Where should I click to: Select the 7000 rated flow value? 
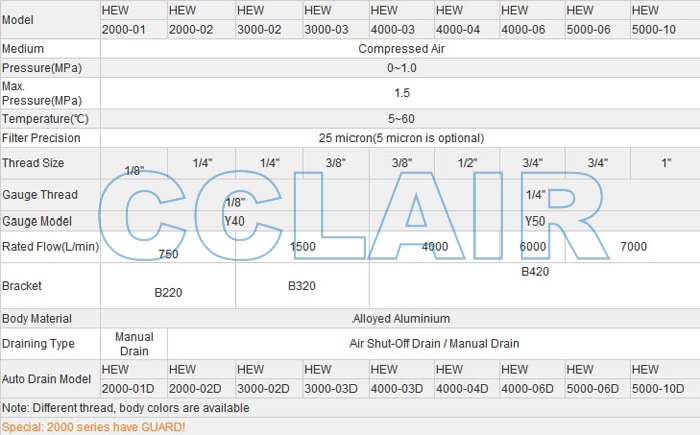633,246
